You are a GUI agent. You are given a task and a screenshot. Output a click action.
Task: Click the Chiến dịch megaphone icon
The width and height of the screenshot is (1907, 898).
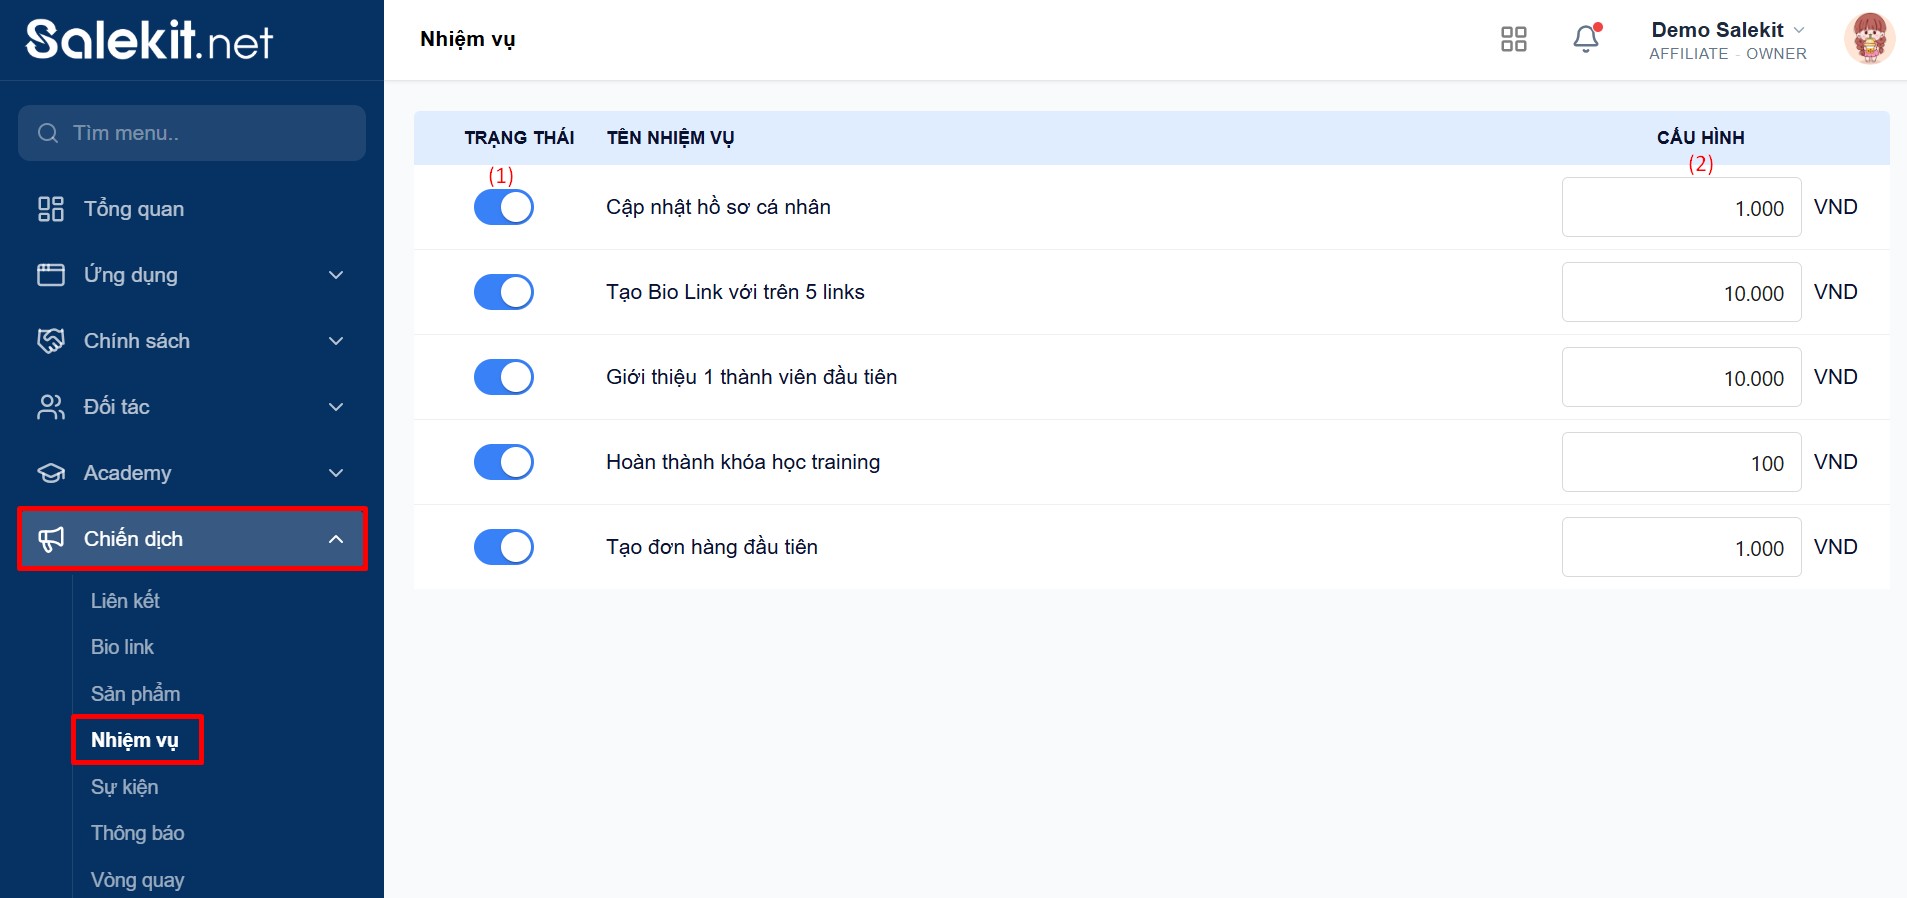(51, 539)
